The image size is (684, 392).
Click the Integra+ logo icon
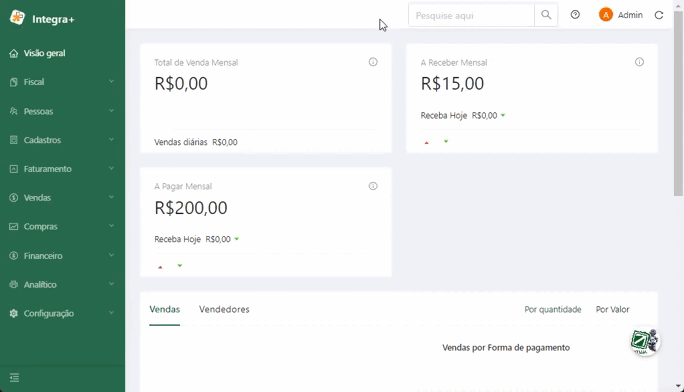point(17,18)
